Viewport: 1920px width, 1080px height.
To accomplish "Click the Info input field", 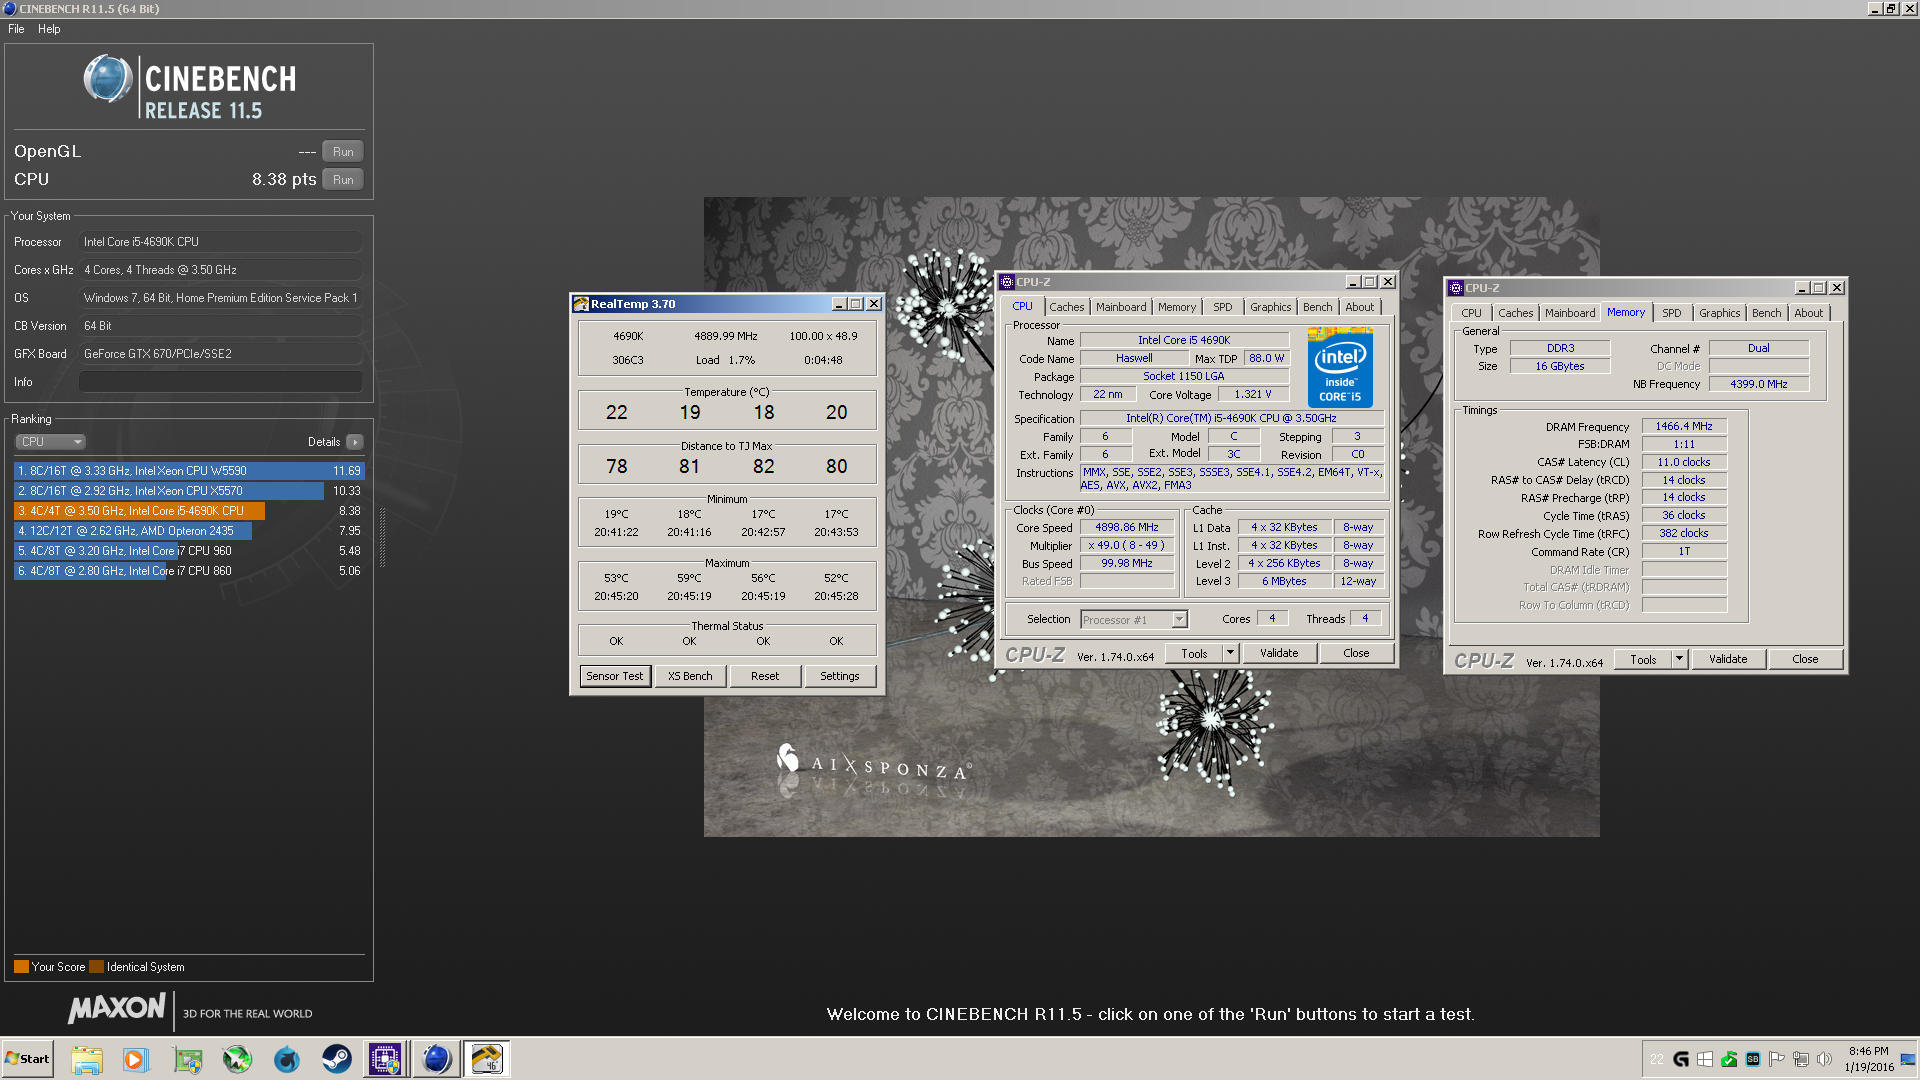I will point(221,382).
